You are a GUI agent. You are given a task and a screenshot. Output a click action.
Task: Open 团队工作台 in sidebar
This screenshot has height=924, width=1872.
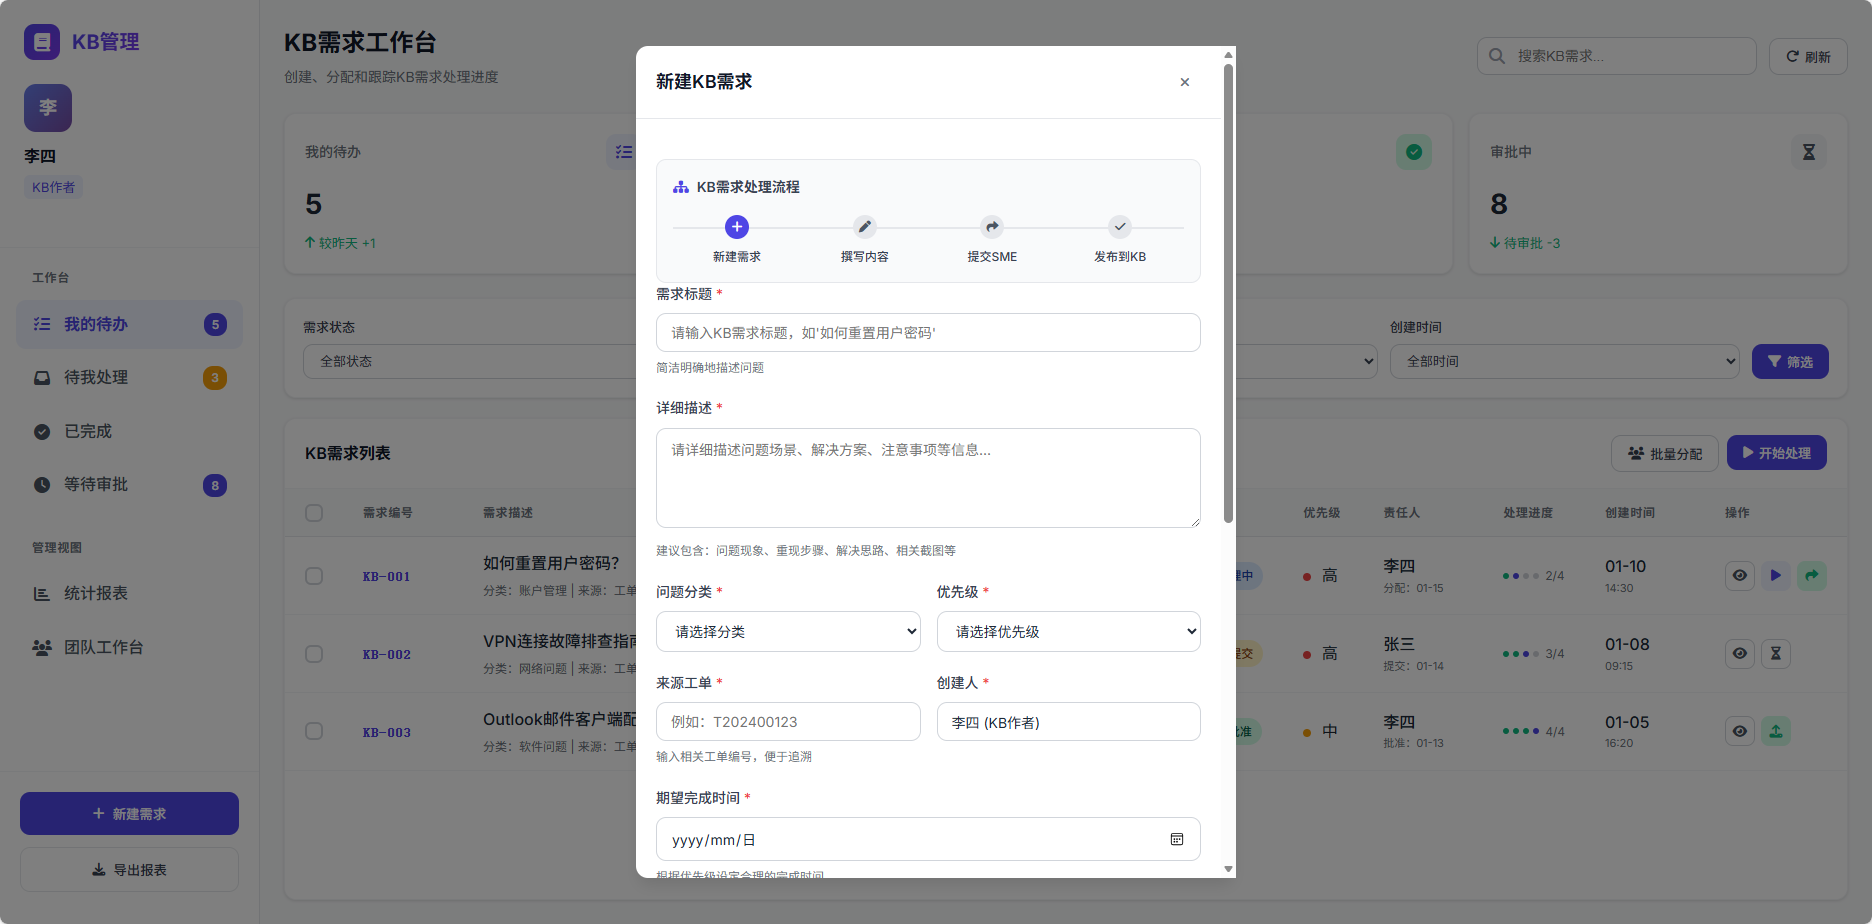coord(129,647)
